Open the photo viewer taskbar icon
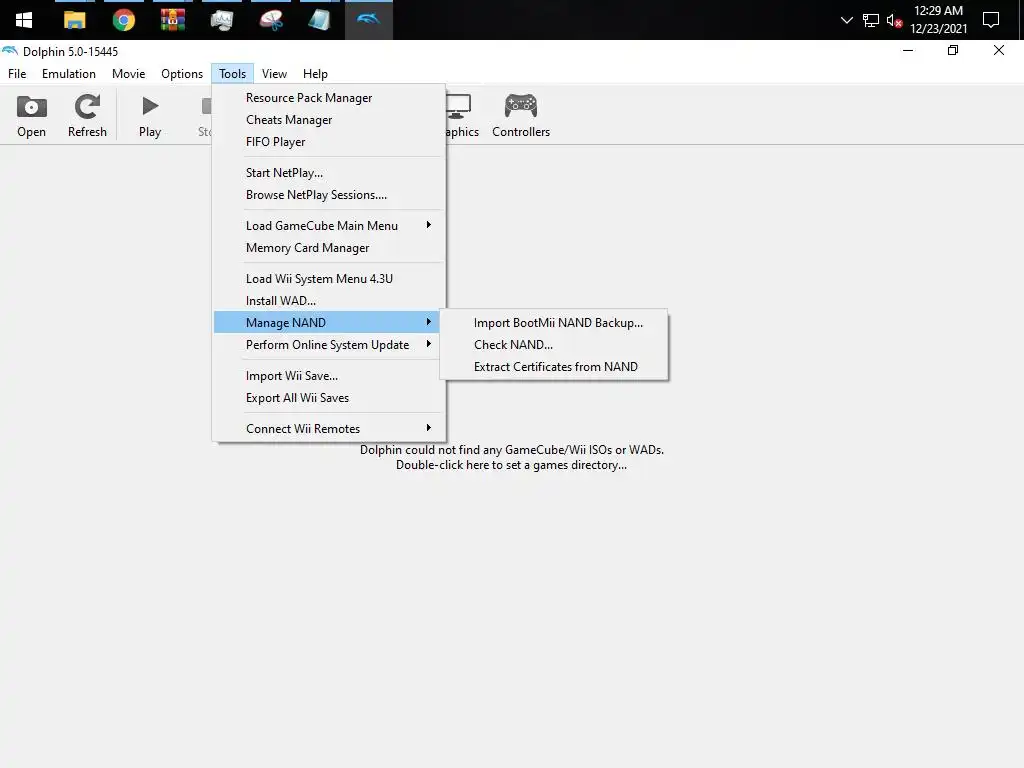1024x768 pixels. pyautogui.click(x=221, y=20)
